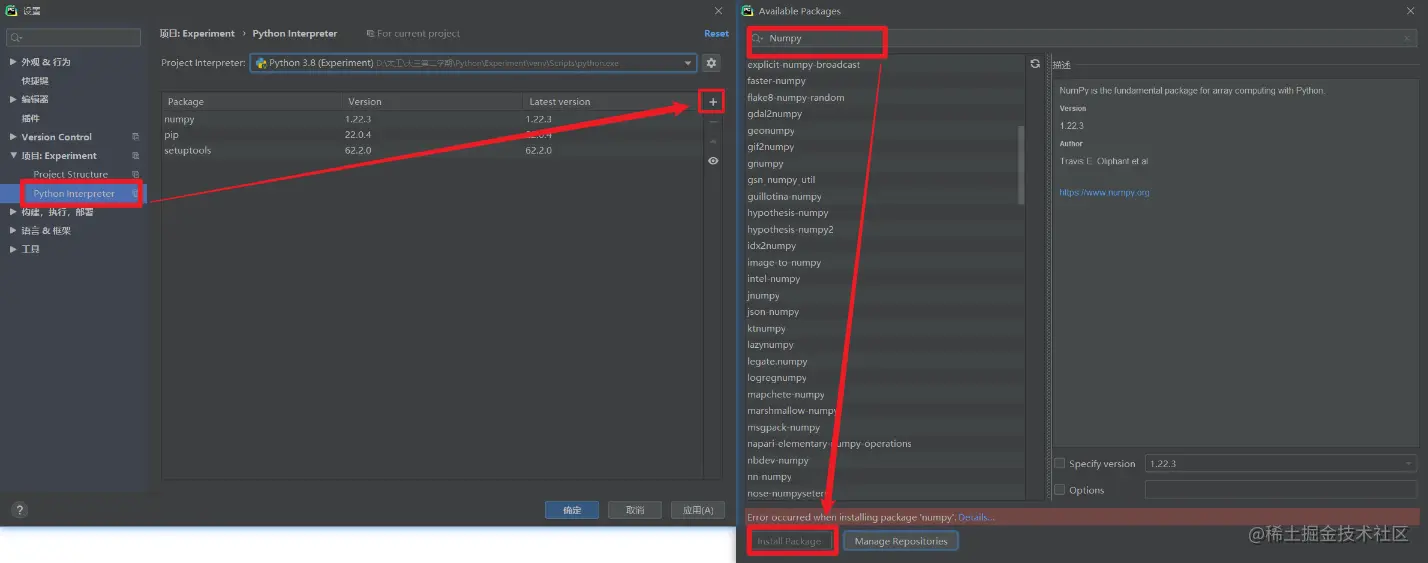Toggle show early releases eye icon

(x=713, y=161)
